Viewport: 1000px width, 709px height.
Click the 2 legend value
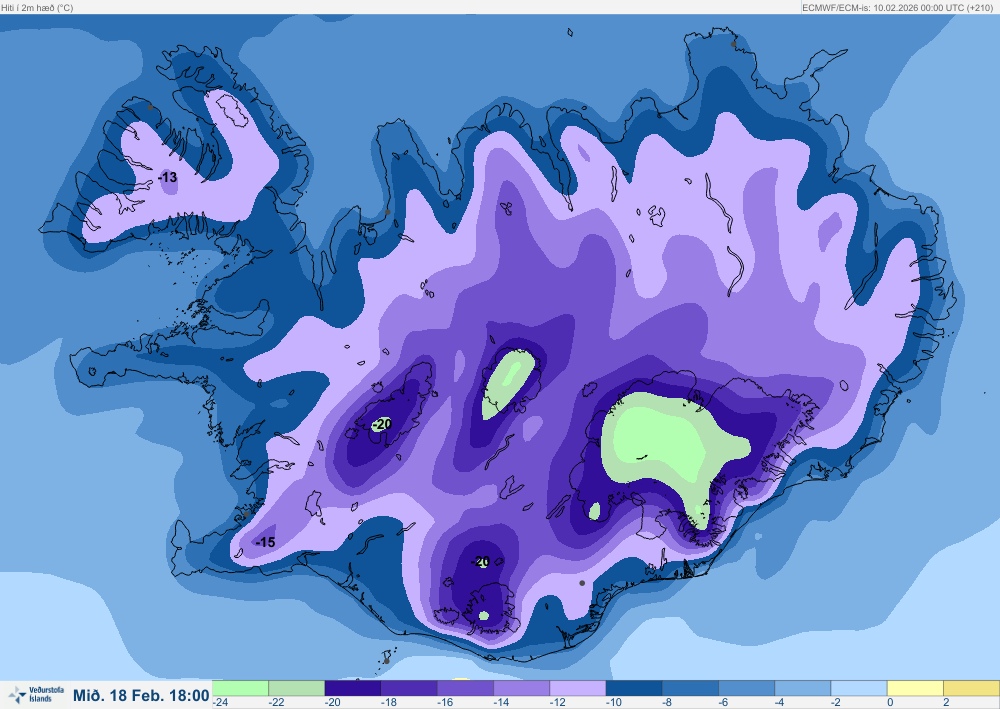tap(946, 703)
